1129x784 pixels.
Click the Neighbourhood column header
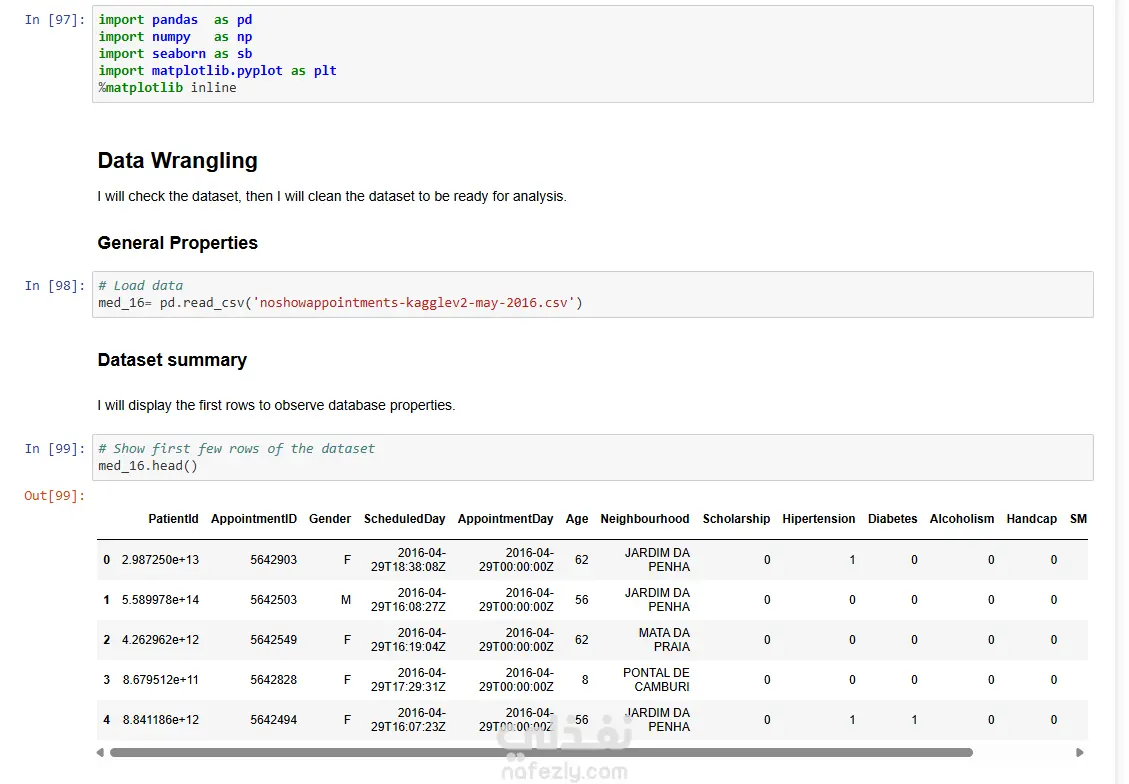pyautogui.click(x=644, y=519)
